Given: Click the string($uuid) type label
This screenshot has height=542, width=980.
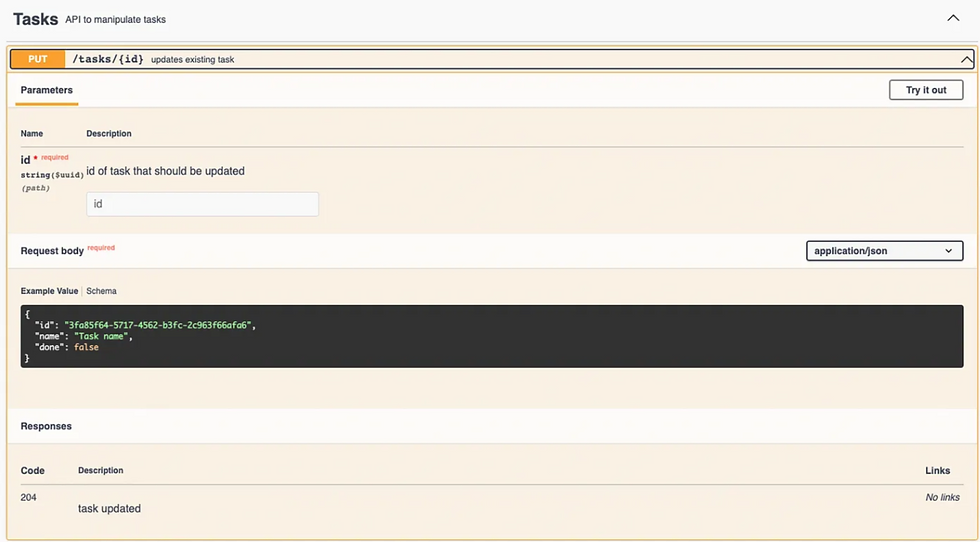Looking at the screenshot, I should [x=52, y=175].
